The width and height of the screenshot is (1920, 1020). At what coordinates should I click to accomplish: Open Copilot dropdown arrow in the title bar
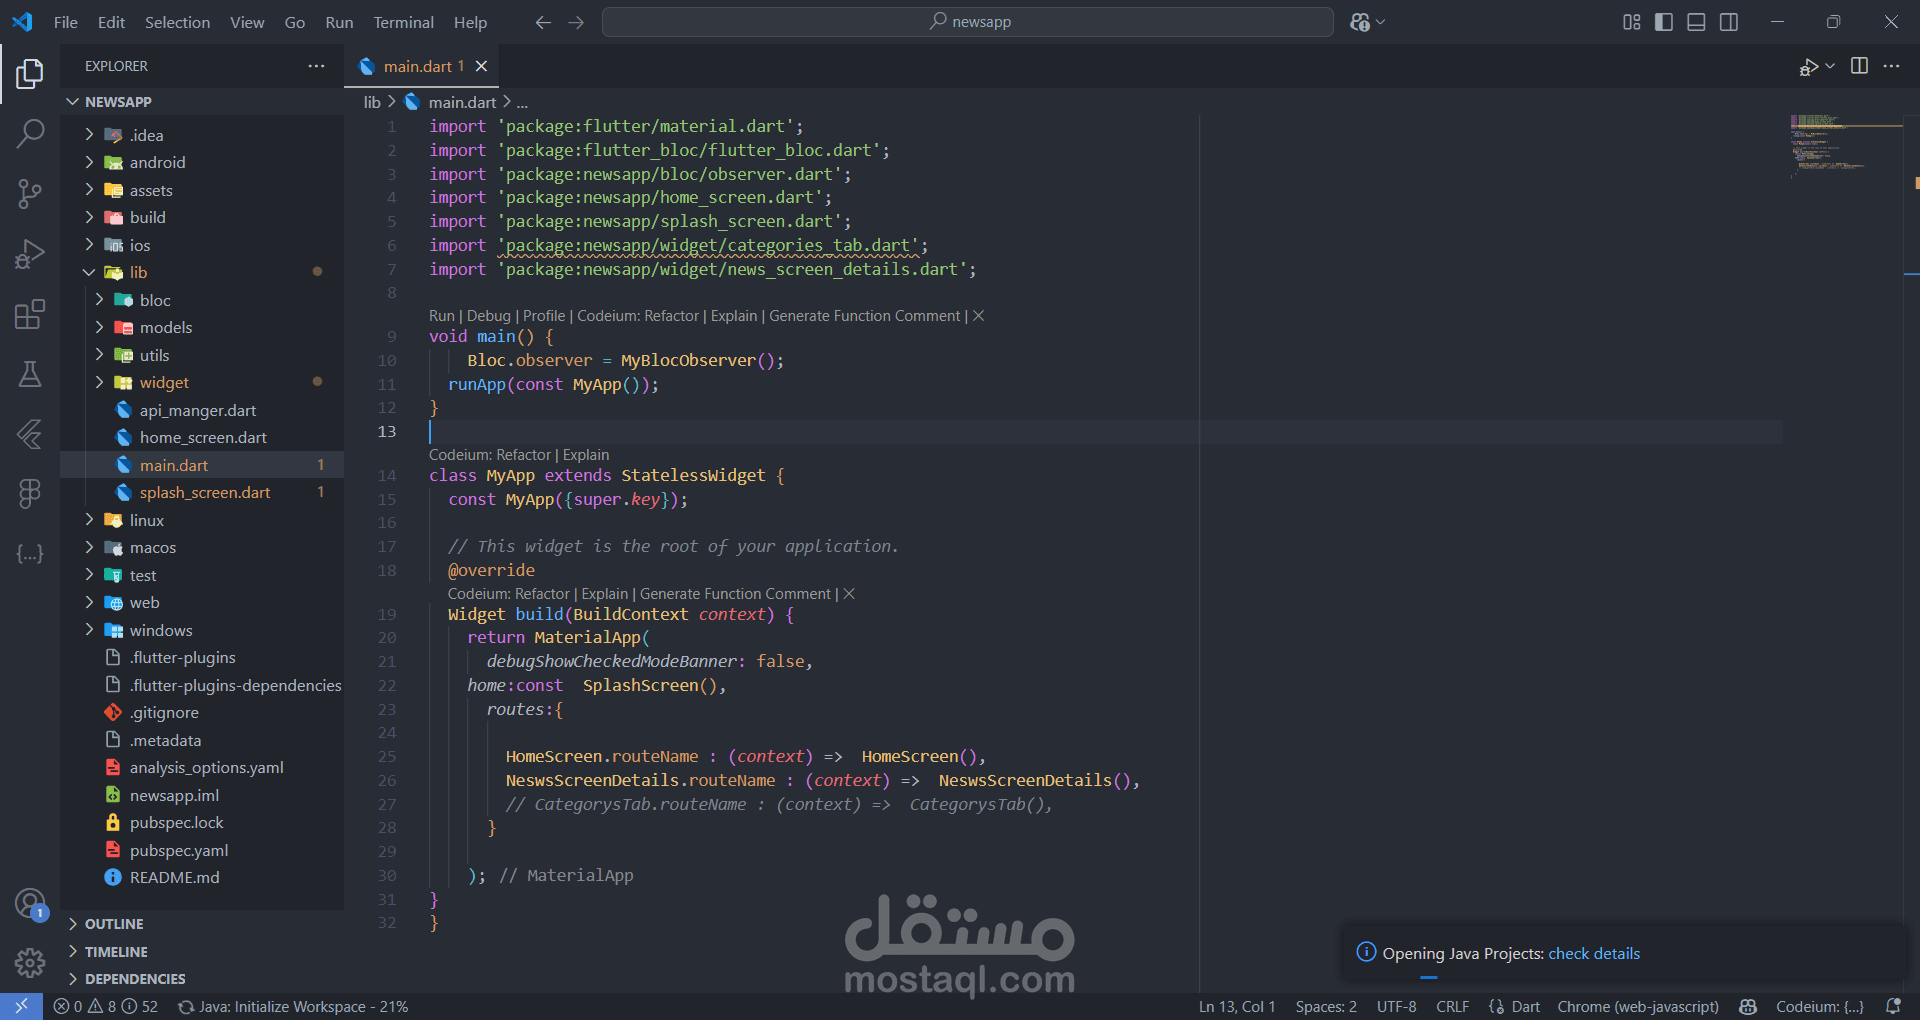(x=1382, y=22)
